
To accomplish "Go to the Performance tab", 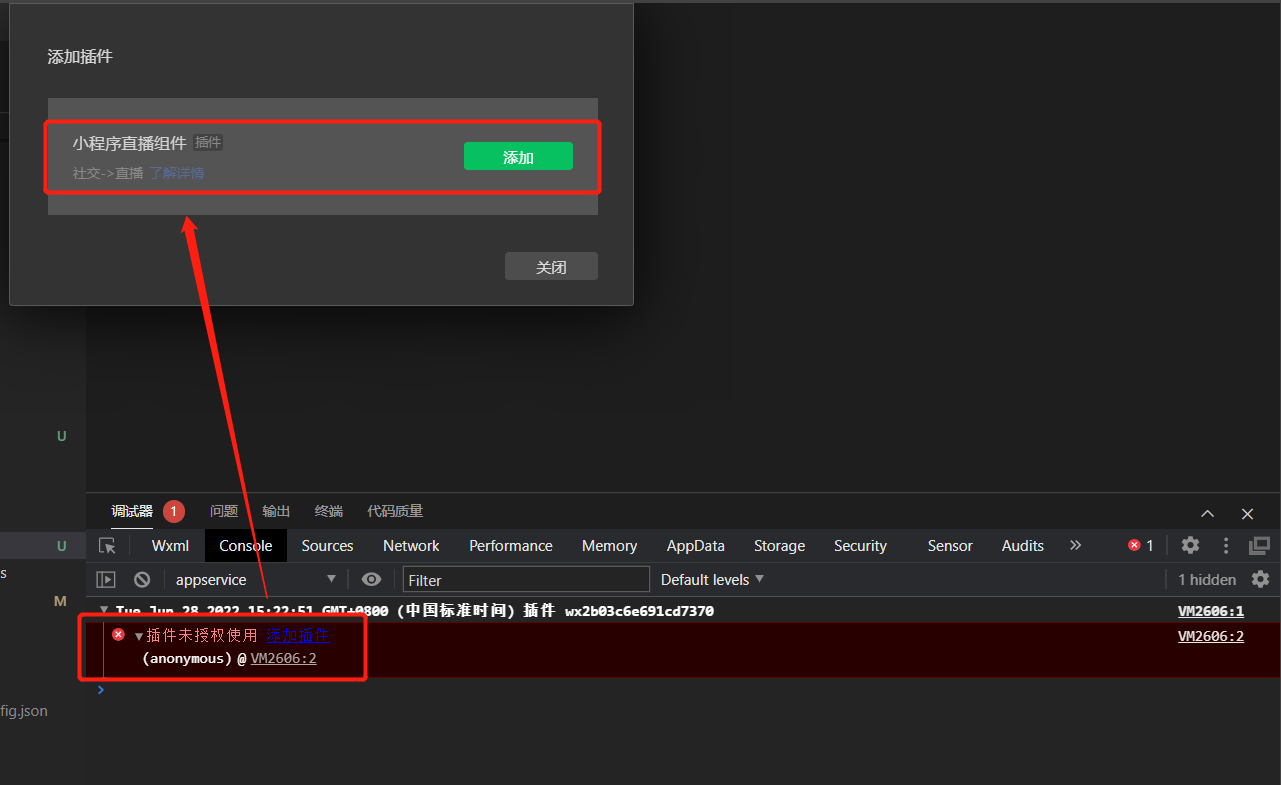I will point(511,546).
